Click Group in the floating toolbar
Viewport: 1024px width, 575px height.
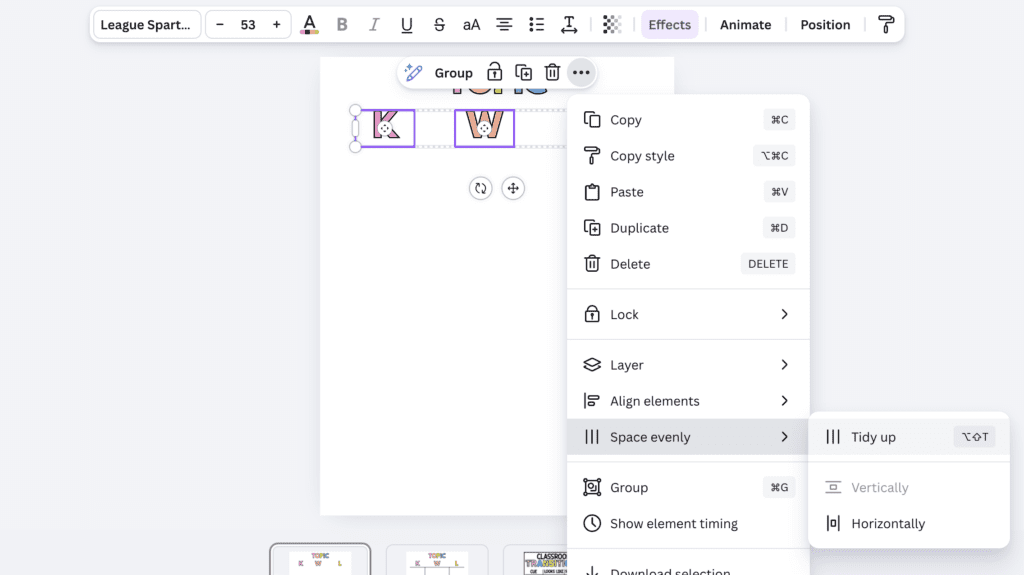pos(453,73)
